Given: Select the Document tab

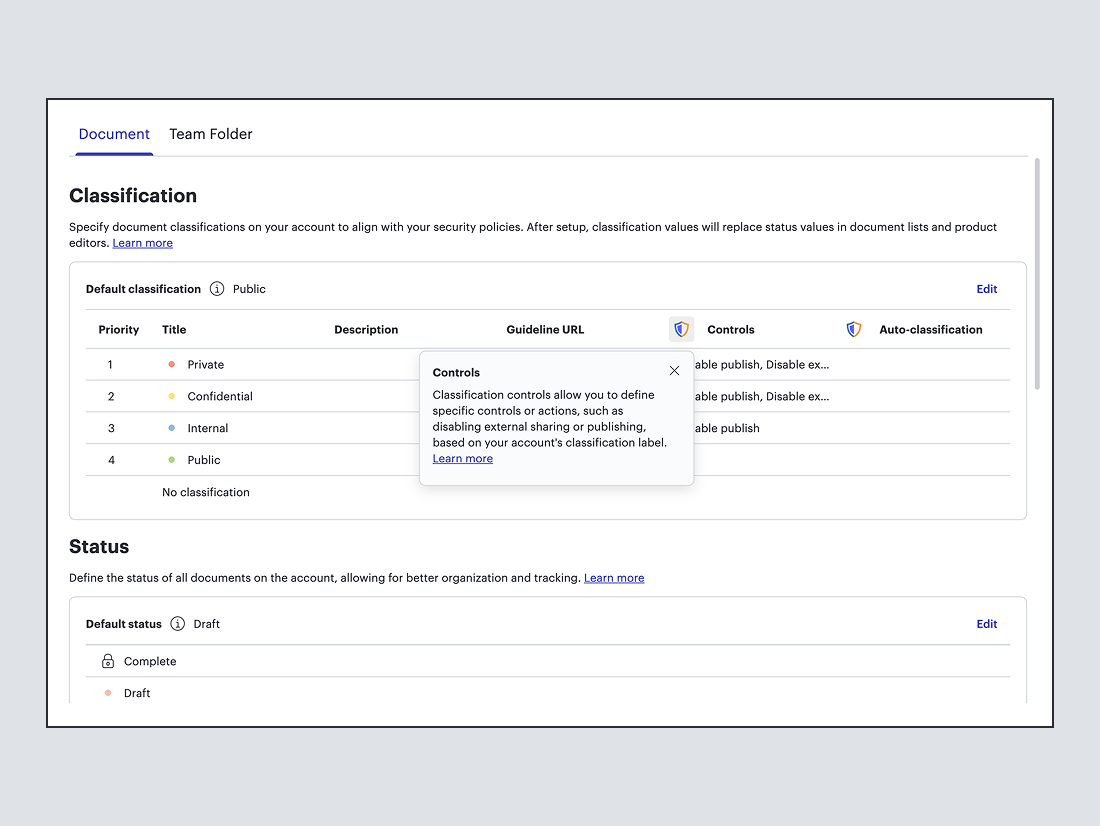Looking at the screenshot, I should tap(114, 134).
